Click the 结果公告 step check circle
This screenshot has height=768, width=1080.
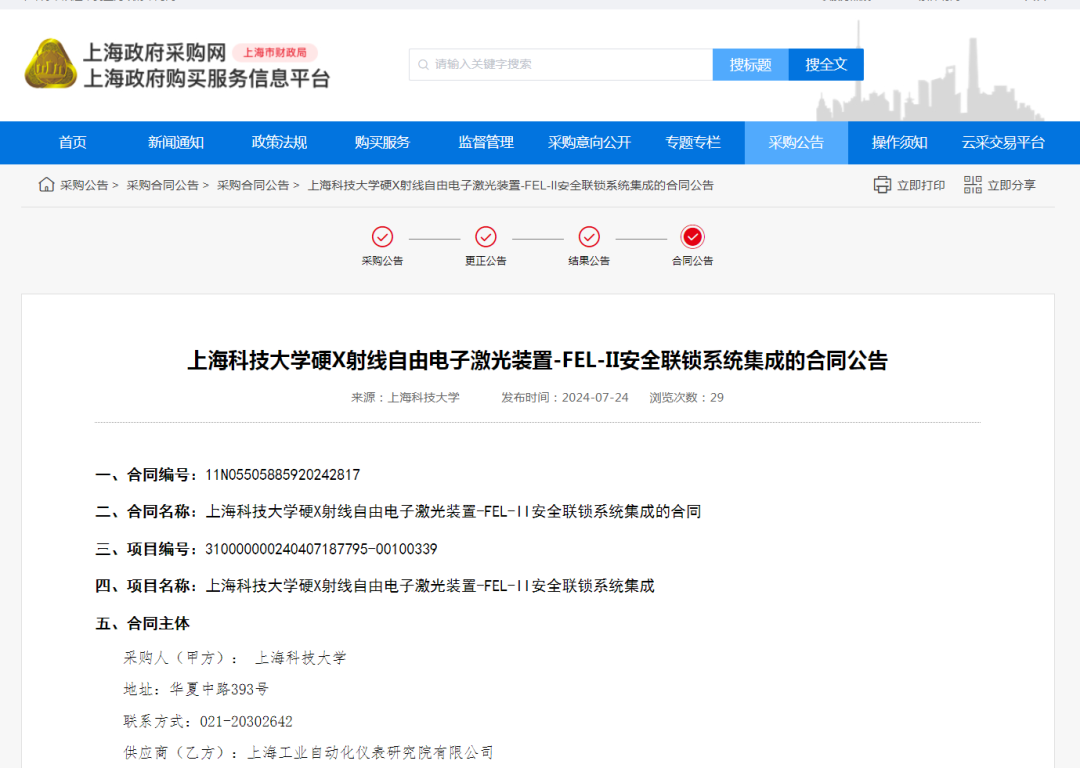click(589, 237)
